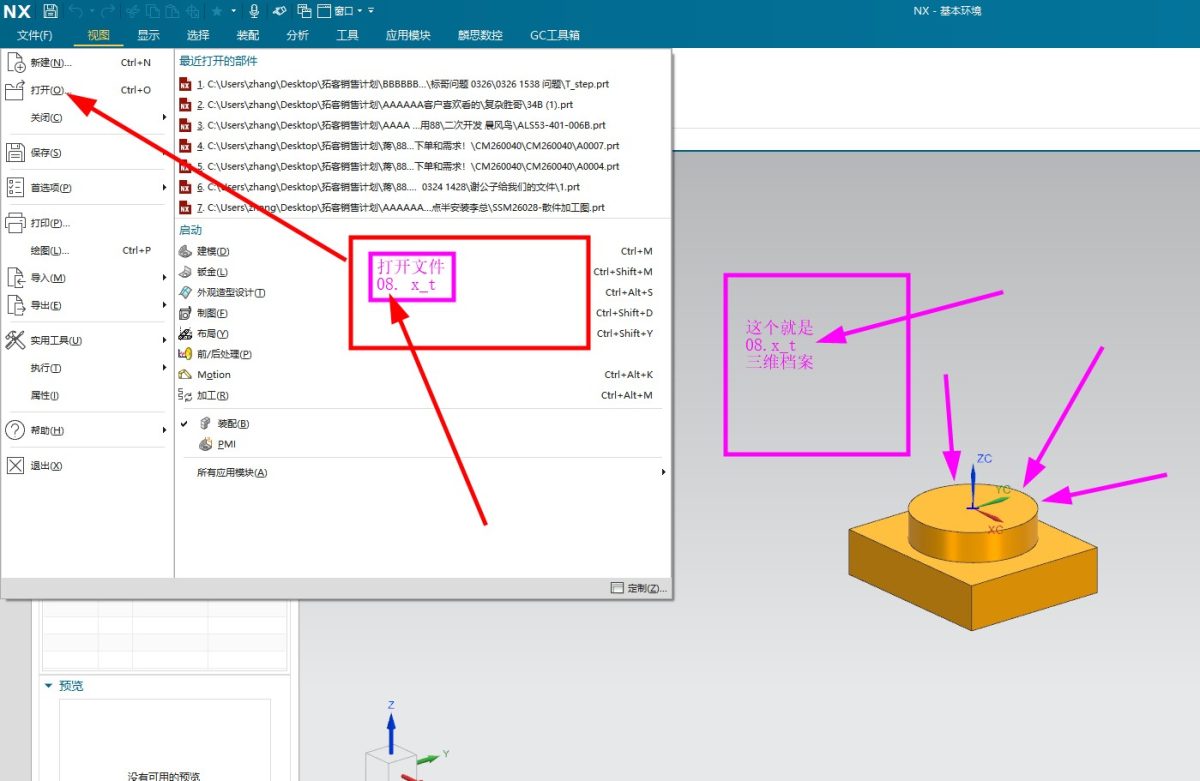Switch to the 分析 Analysis tab

point(297,35)
